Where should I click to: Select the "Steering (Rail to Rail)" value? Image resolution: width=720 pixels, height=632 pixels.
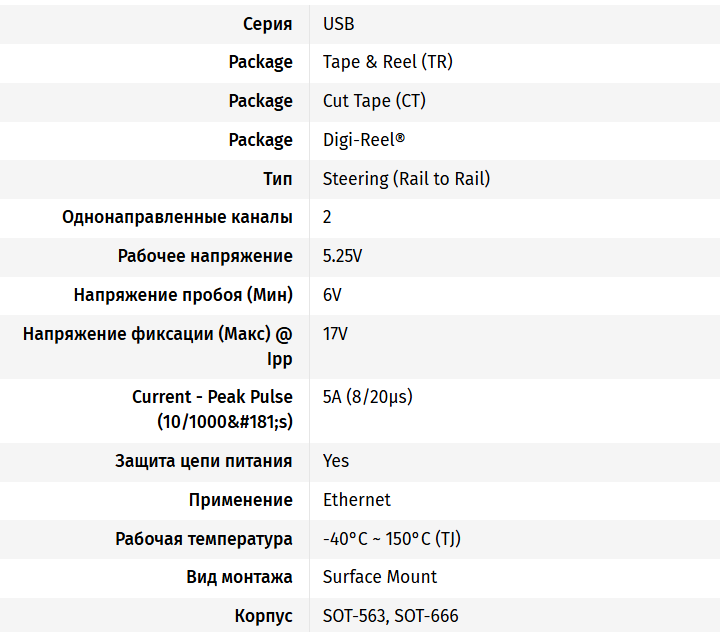tap(406, 179)
